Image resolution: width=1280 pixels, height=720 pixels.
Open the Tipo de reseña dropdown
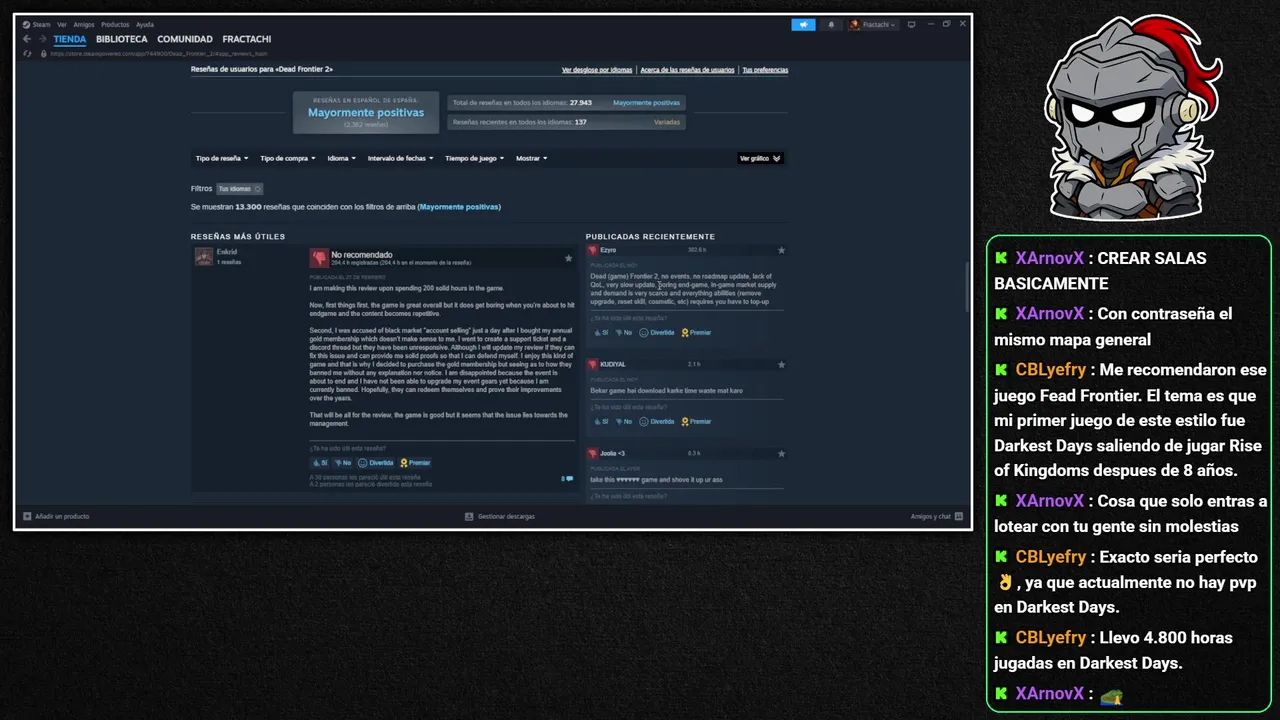point(221,158)
